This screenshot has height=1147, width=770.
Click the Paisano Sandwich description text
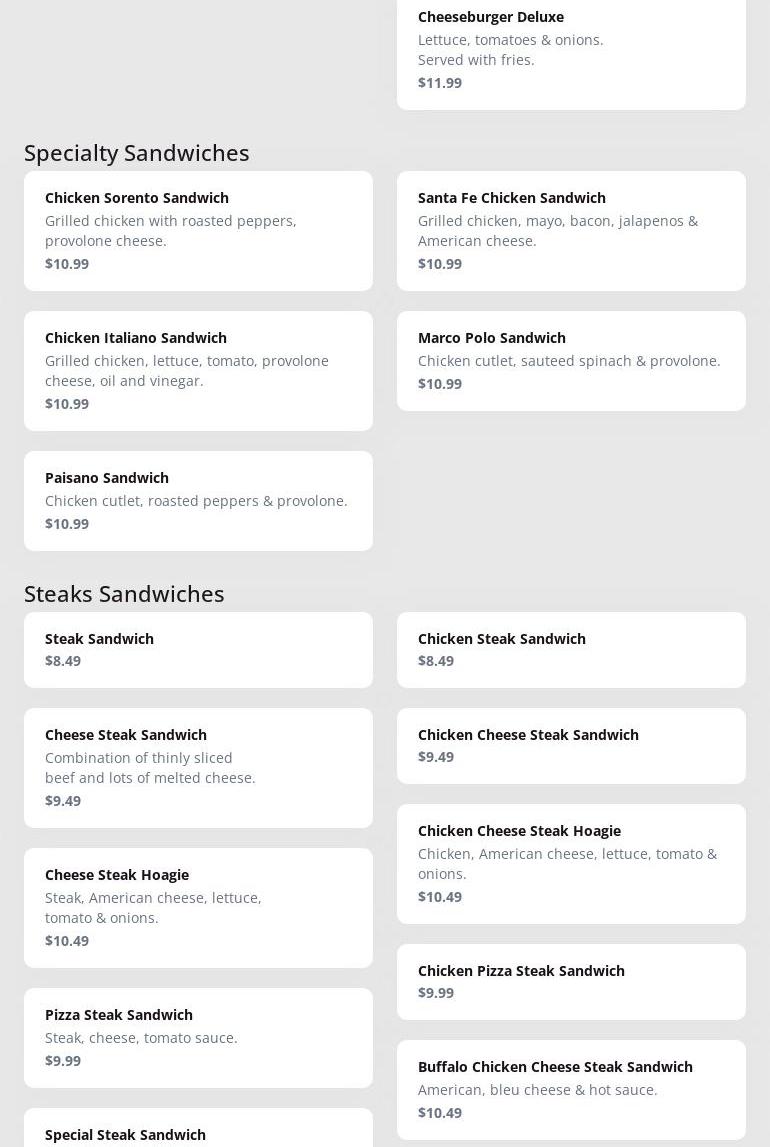click(196, 501)
